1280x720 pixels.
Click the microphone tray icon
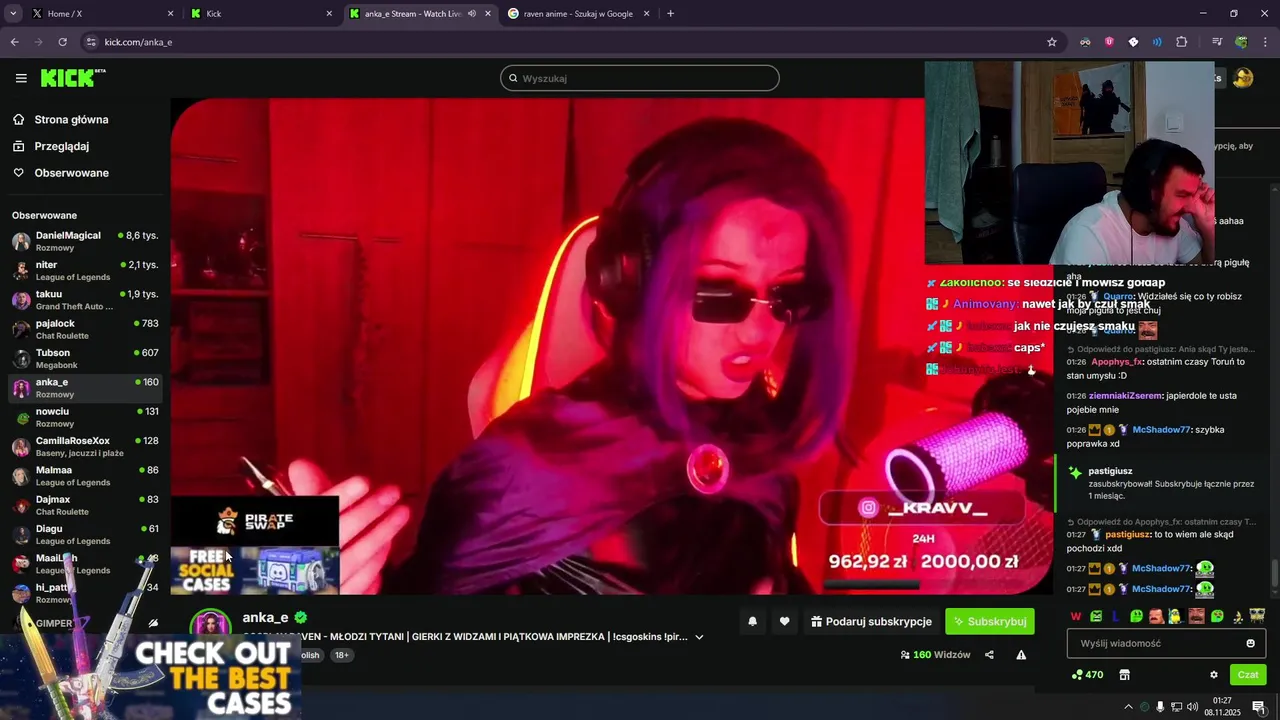point(1160,707)
